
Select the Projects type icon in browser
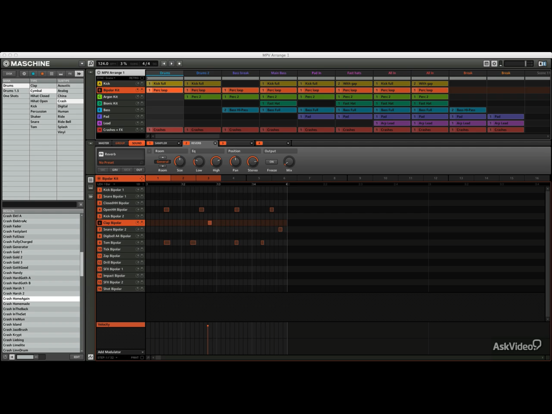pyautogui.click(x=24, y=74)
